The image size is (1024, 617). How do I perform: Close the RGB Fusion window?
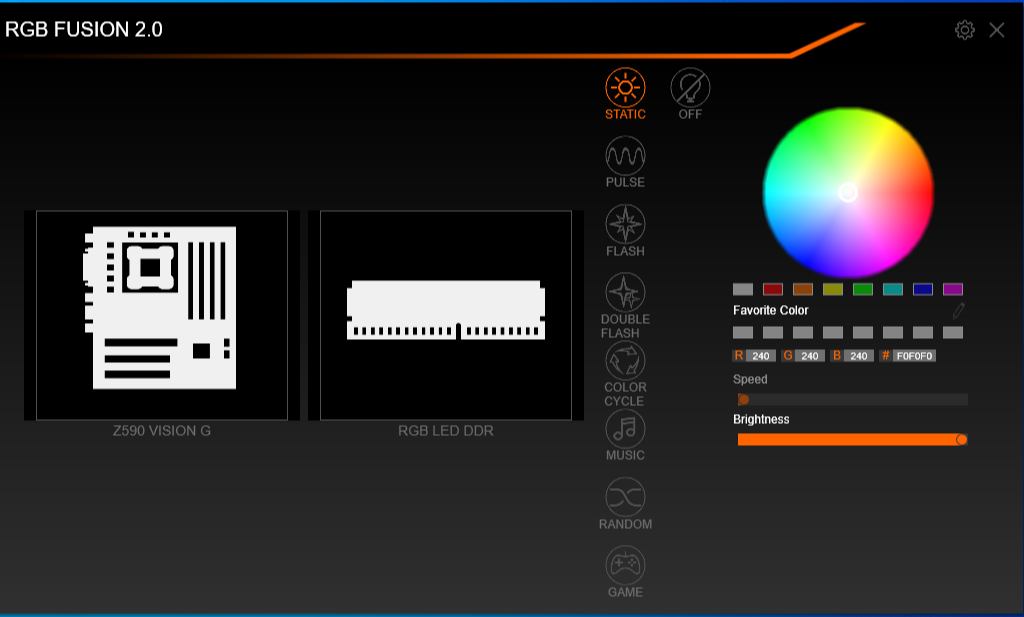[x=997, y=30]
